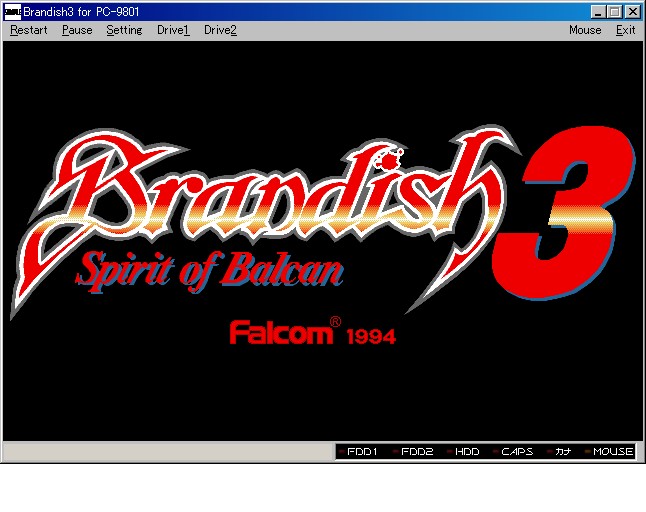Image resolution: width=646 pixels, height=512 pixels.
Task: Click the FDD2 status indicator
Action: (413, 451)
